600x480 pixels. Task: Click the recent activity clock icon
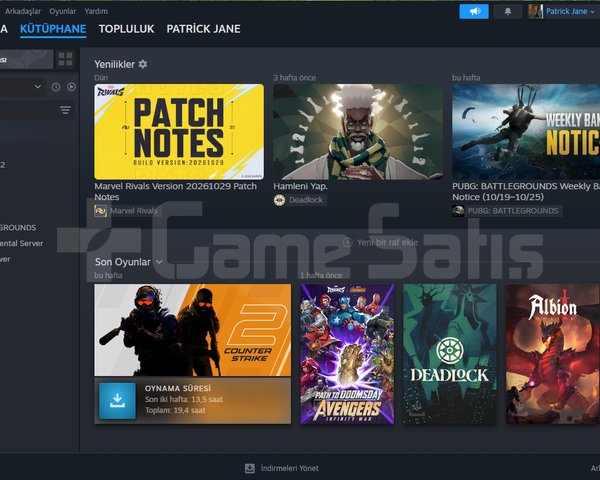tap(56, 87)
